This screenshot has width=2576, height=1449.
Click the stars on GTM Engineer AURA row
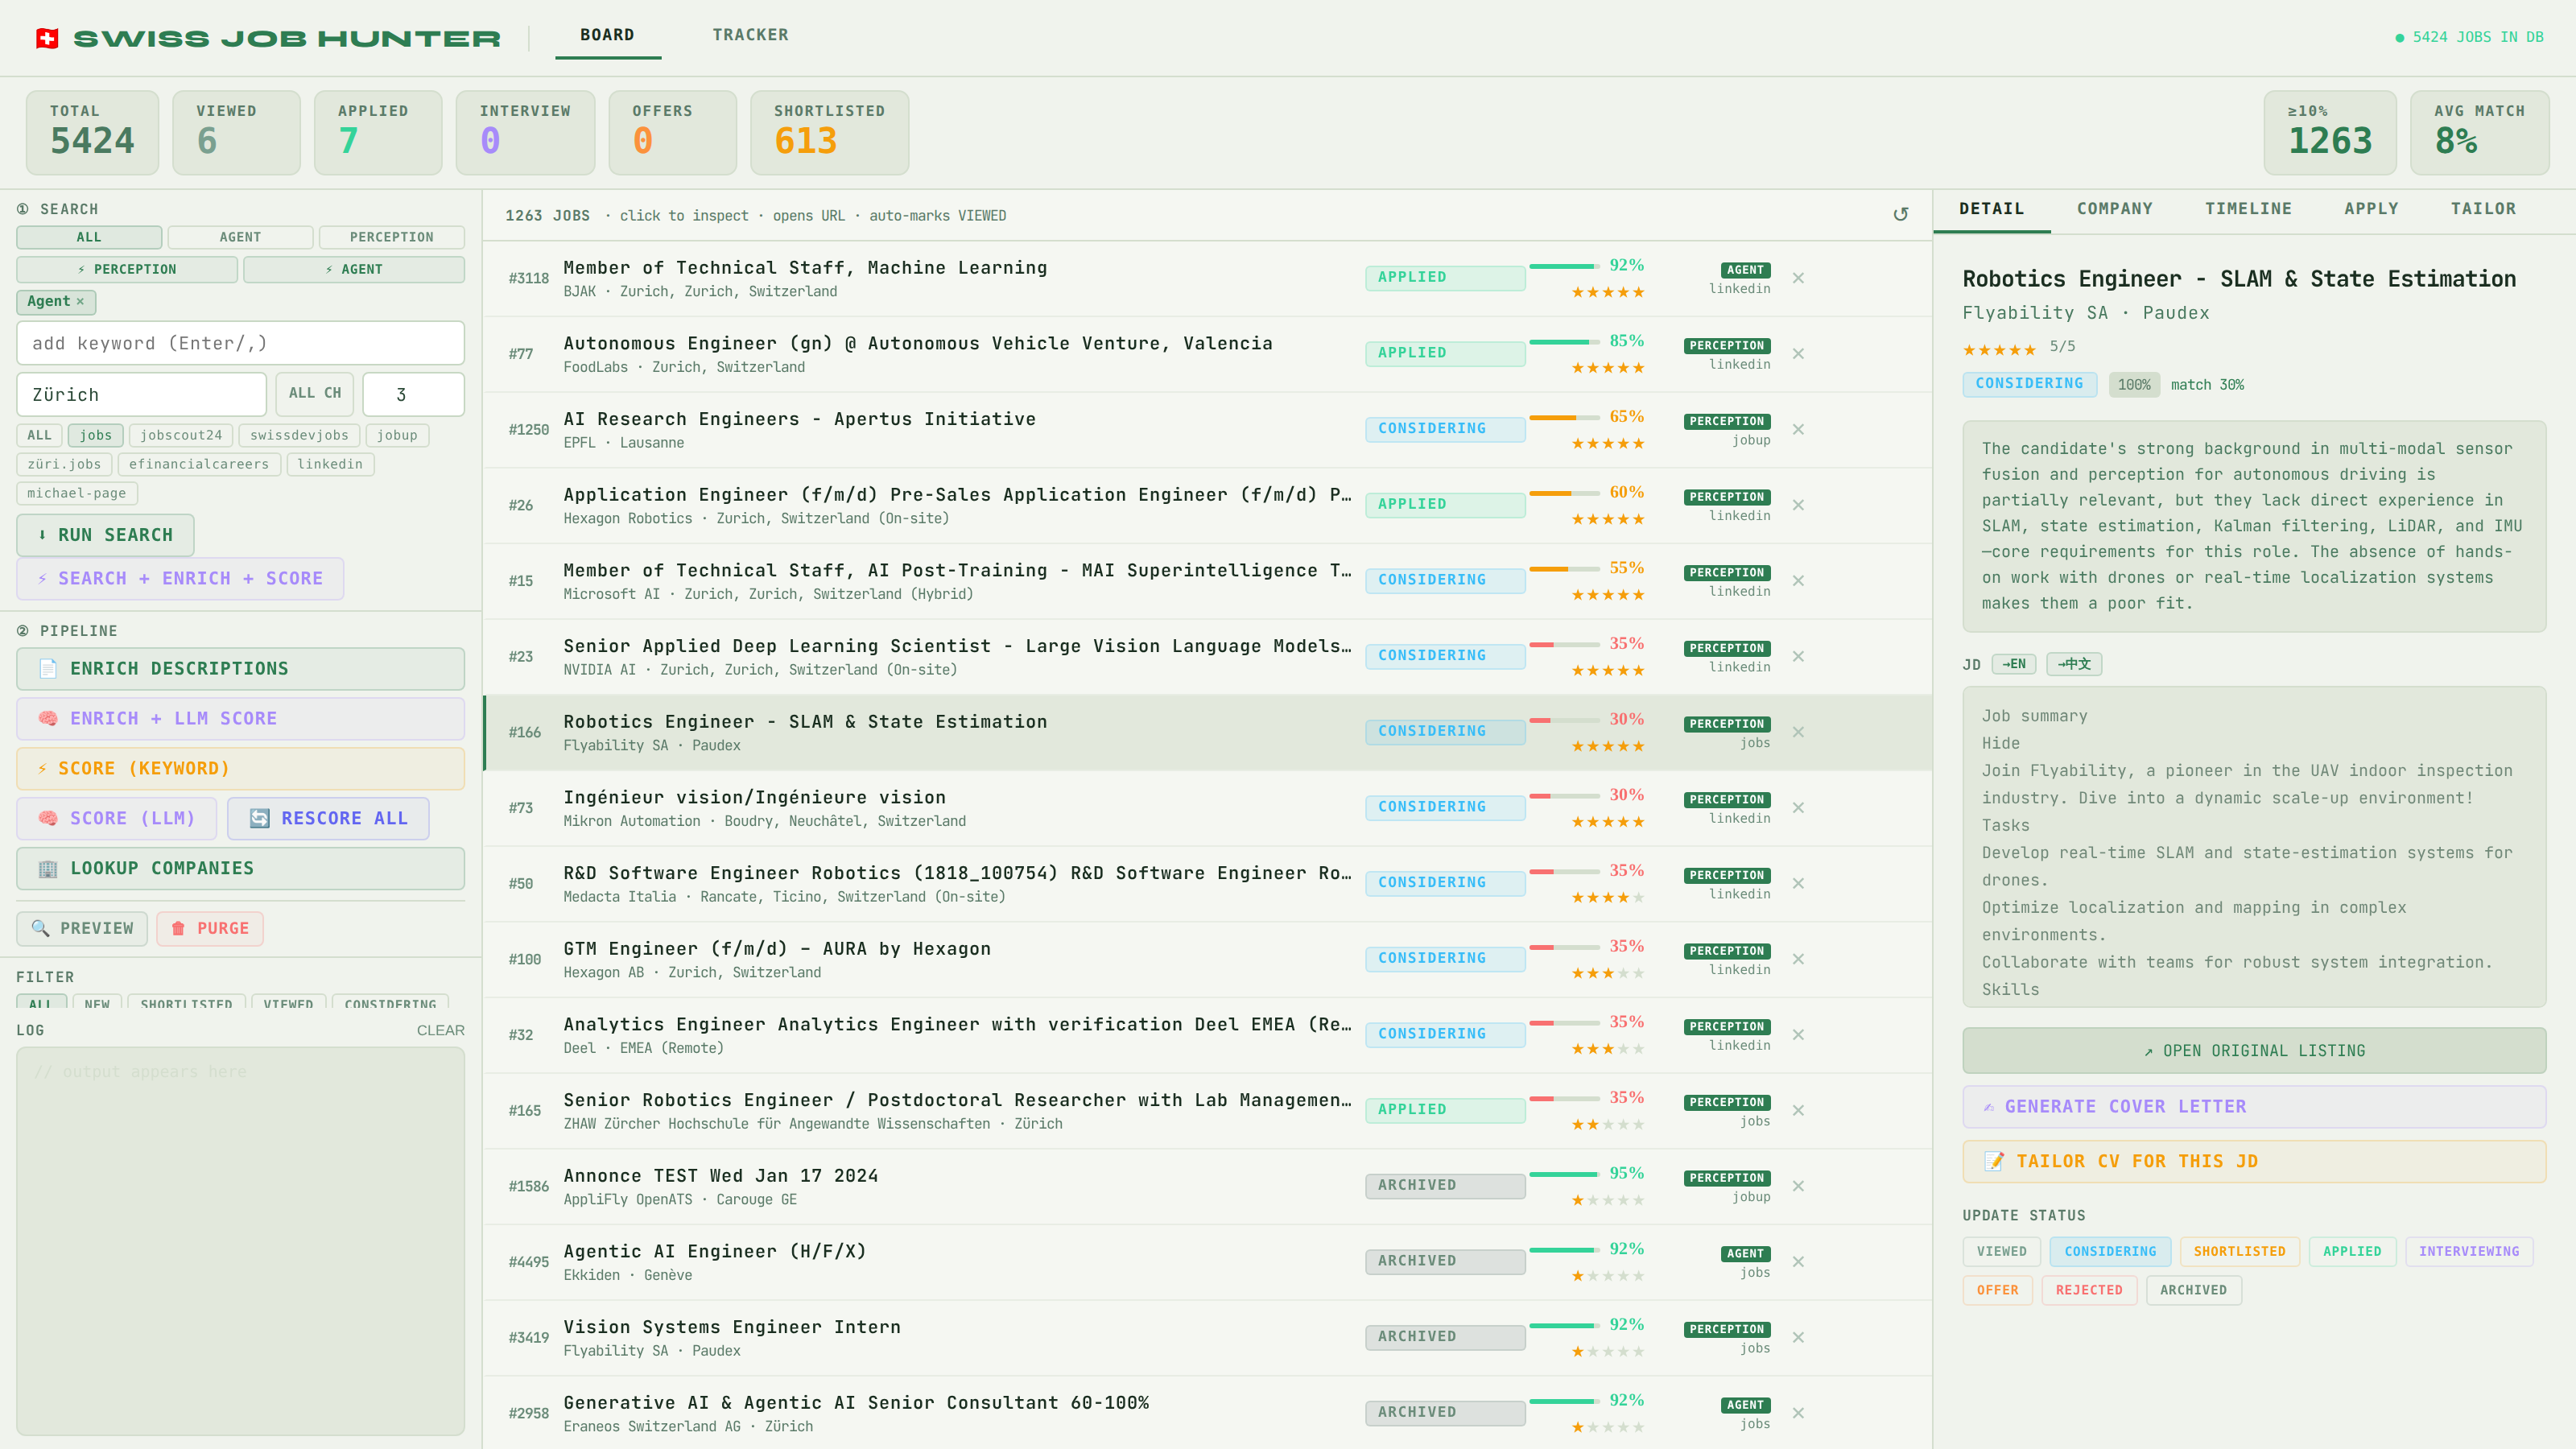[x=1607, y=973]
